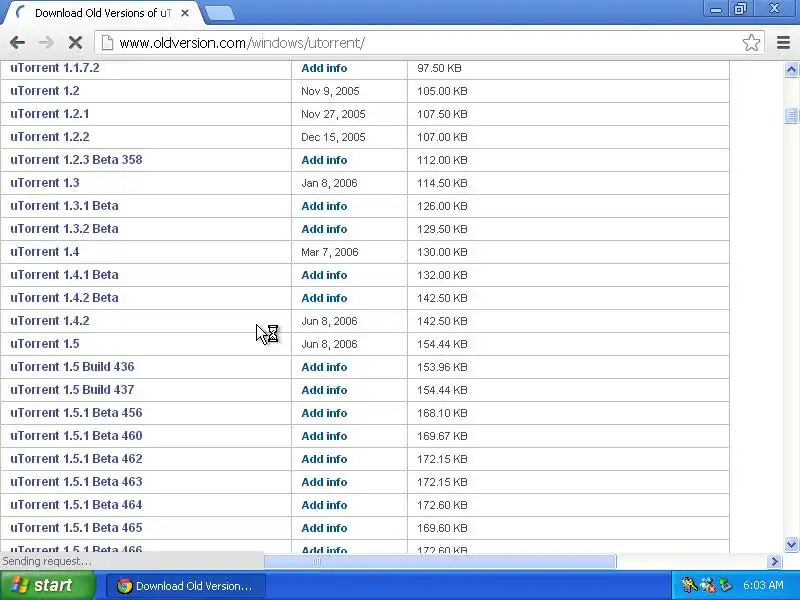
Task: Open uTorrent 1.5.1 Beta 464 link
Action: (x=76, y=504)
